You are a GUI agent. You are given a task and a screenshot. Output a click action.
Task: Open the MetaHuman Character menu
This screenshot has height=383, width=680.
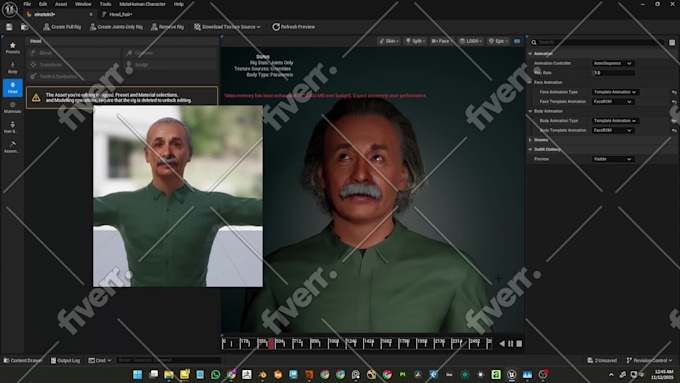click(x=142, y=4)
